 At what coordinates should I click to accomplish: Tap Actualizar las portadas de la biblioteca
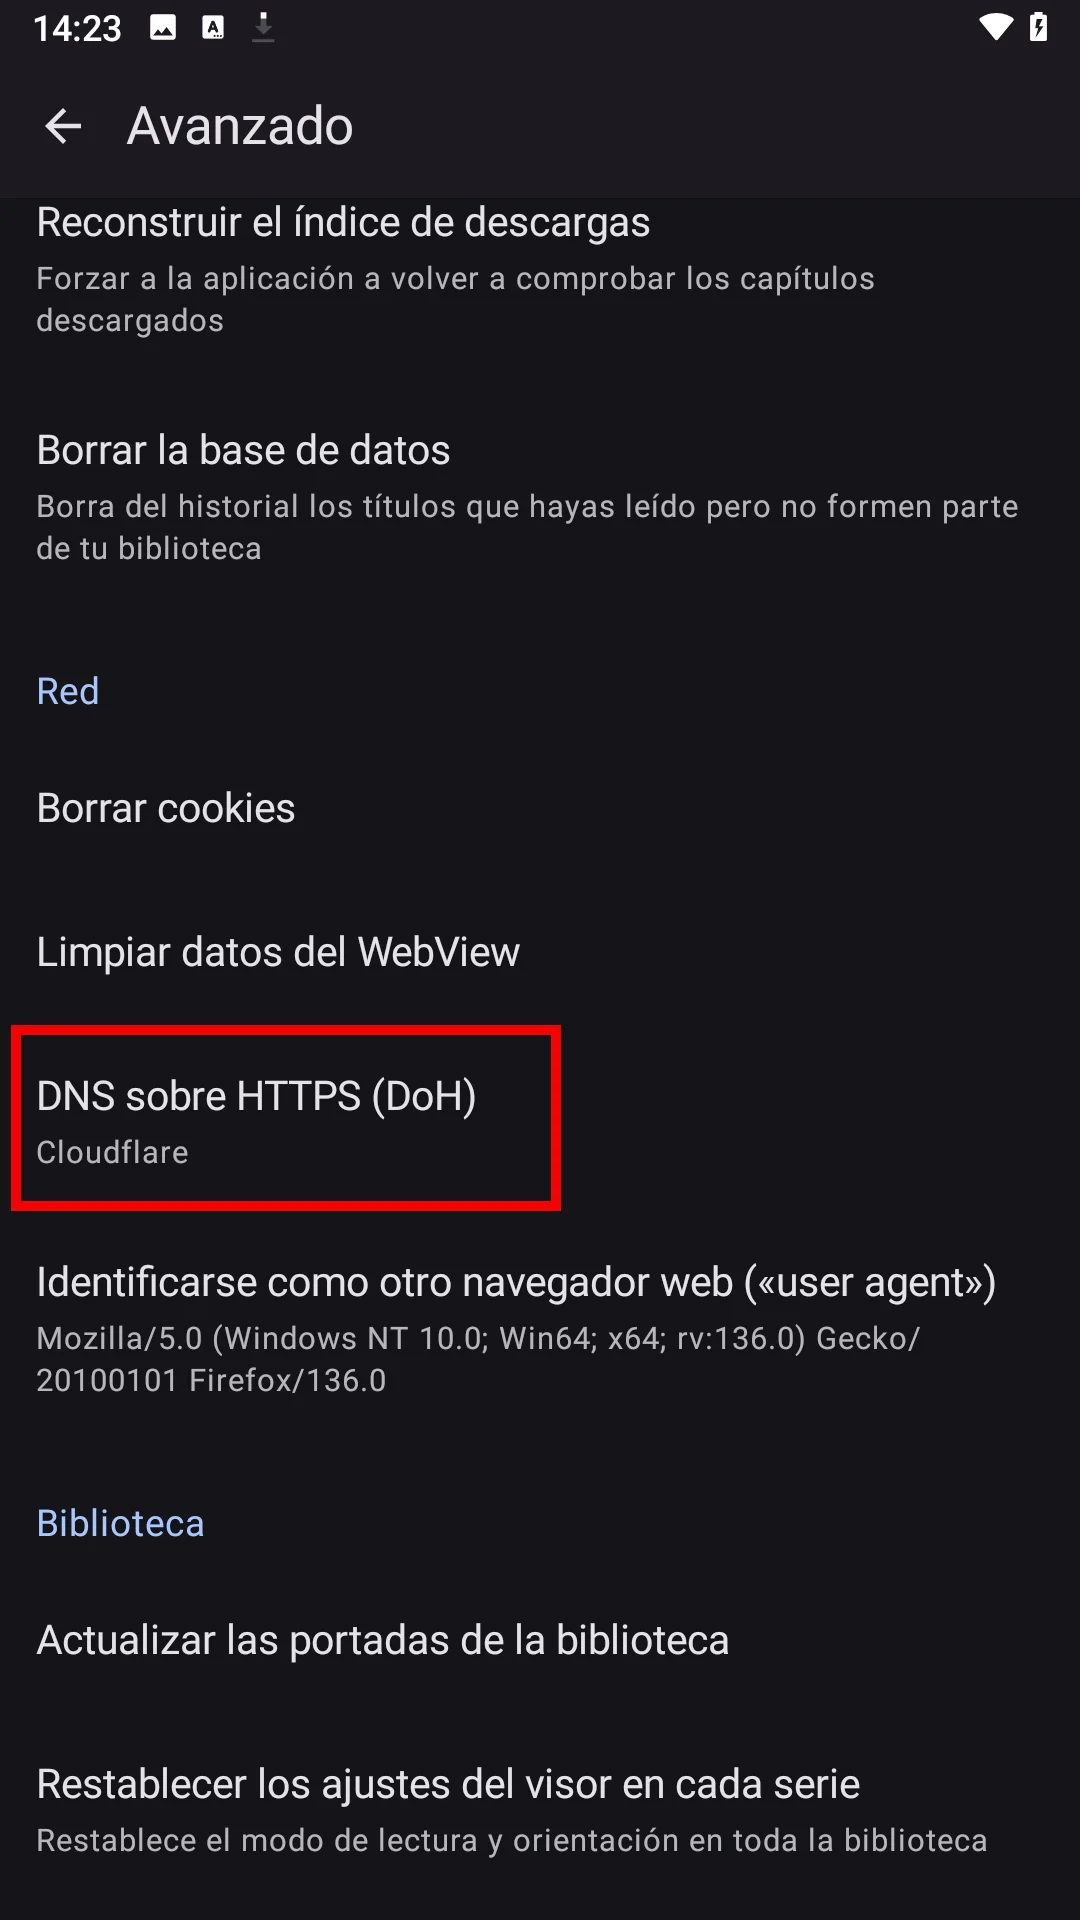(540, 1640)
